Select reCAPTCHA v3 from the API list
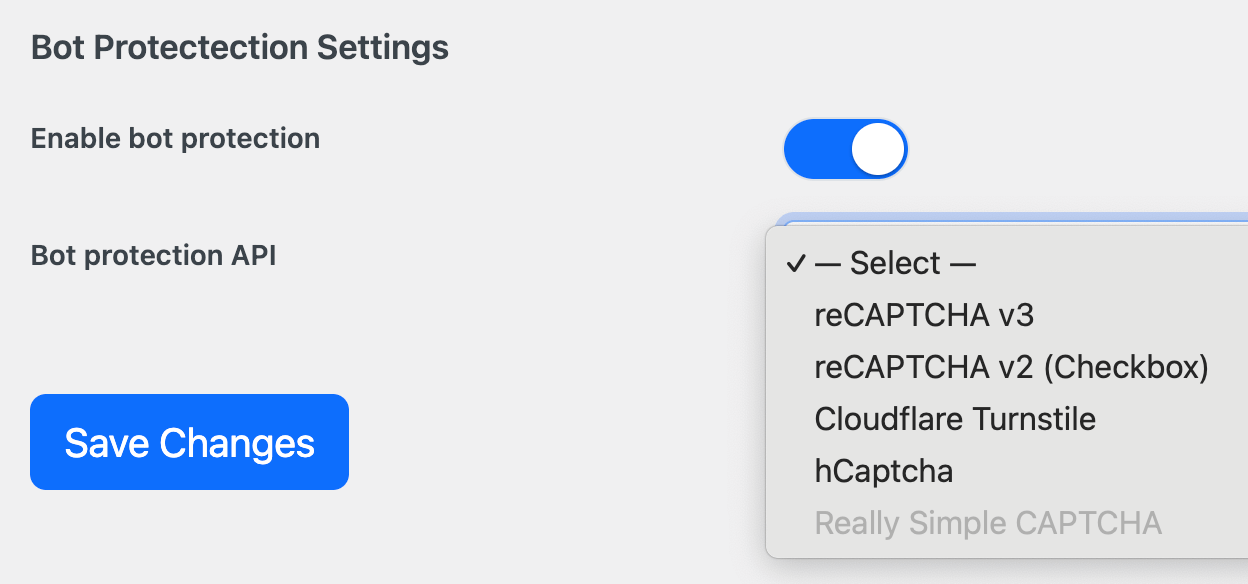This screenshot has width=1248, height=584. pyautogui.click(x=924, y=316)
